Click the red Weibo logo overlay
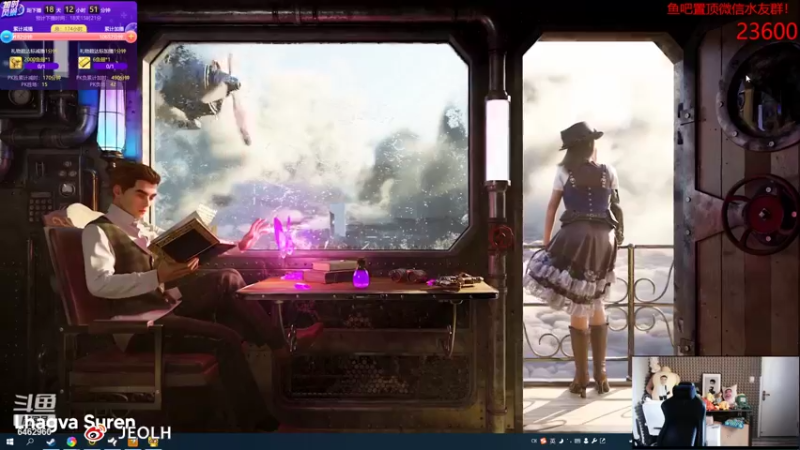800x450 pixels. coord(95,434)
